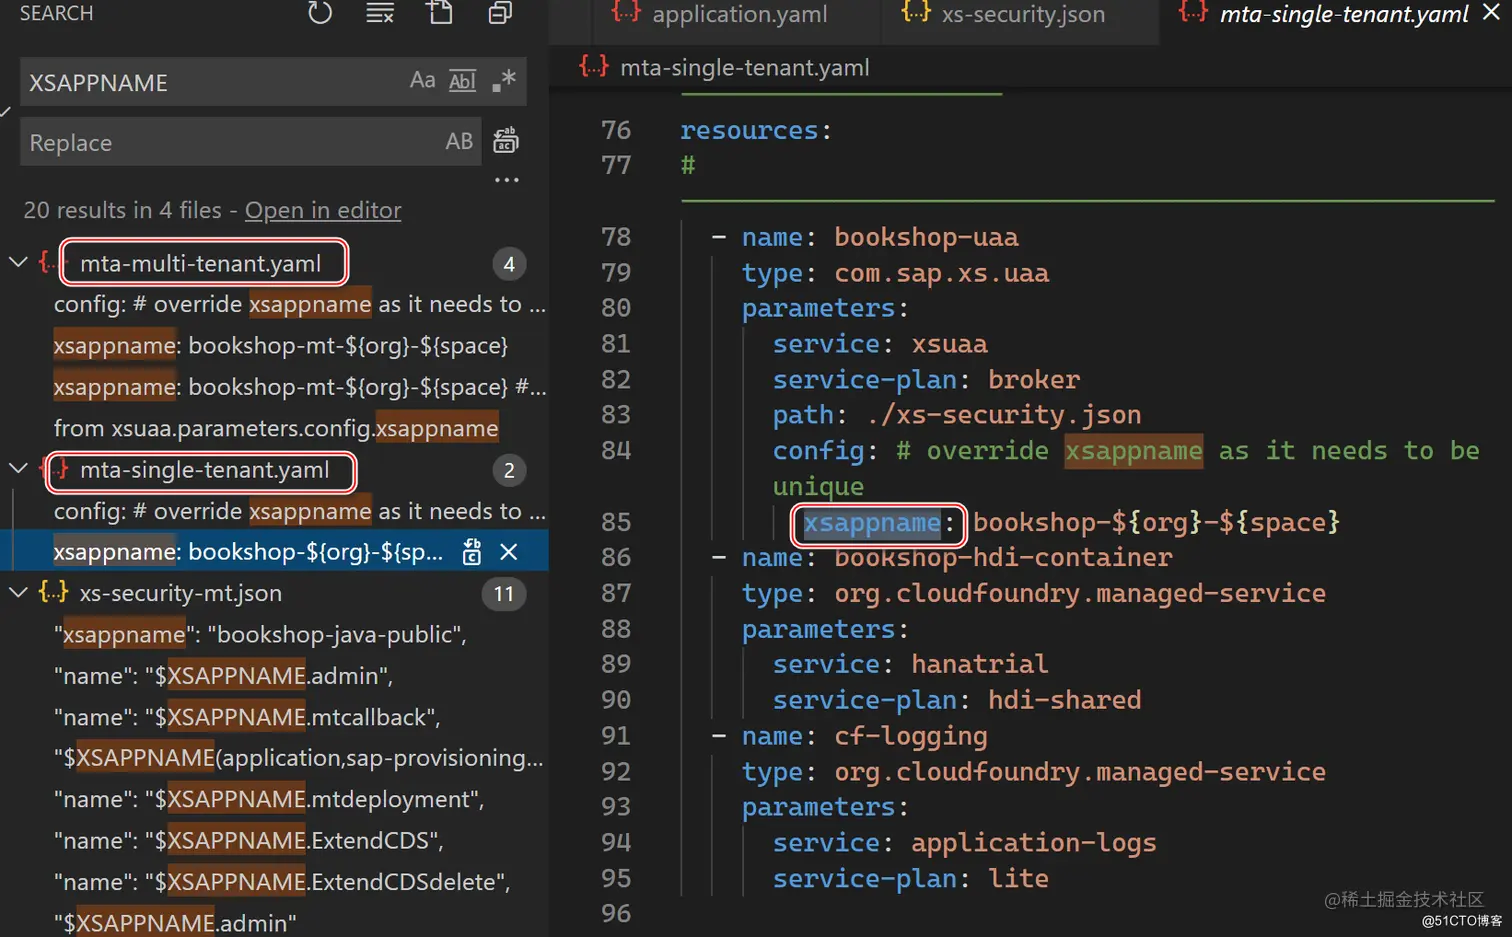Toggle search details ellipsis
1512x937 pixels.
click(506, 180)
